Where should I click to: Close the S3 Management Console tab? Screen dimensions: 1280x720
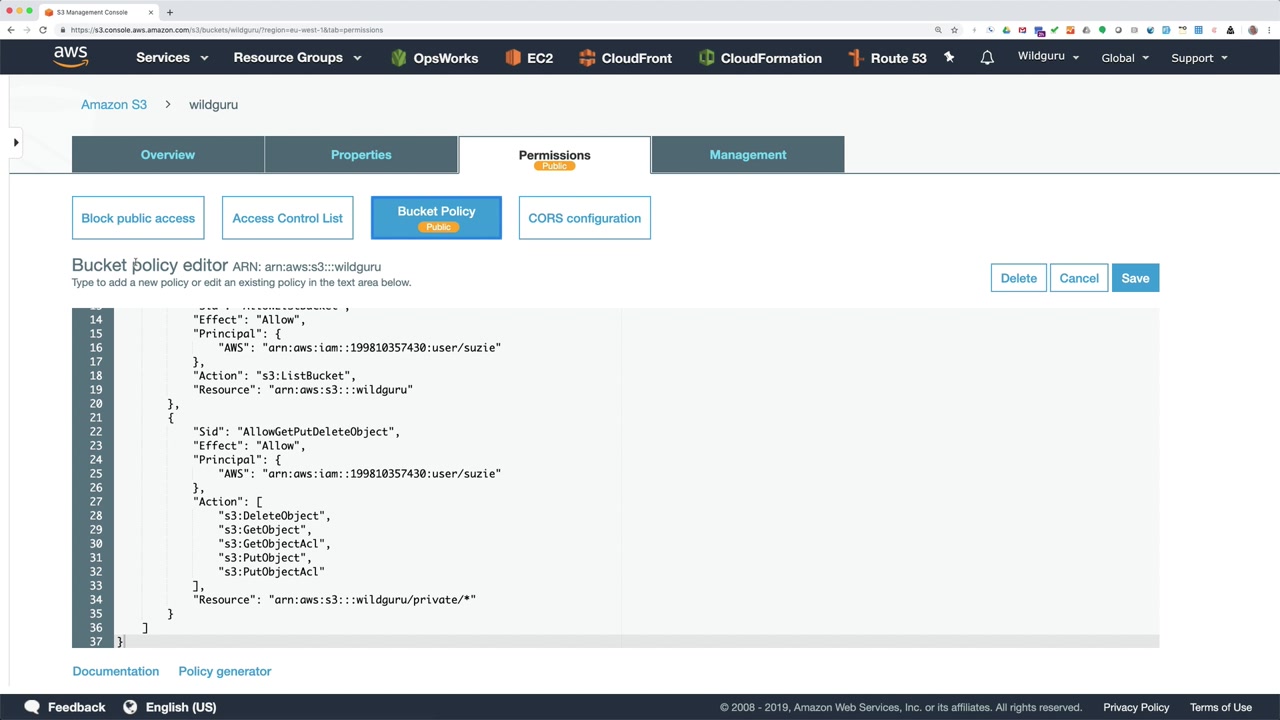point(151,12)
